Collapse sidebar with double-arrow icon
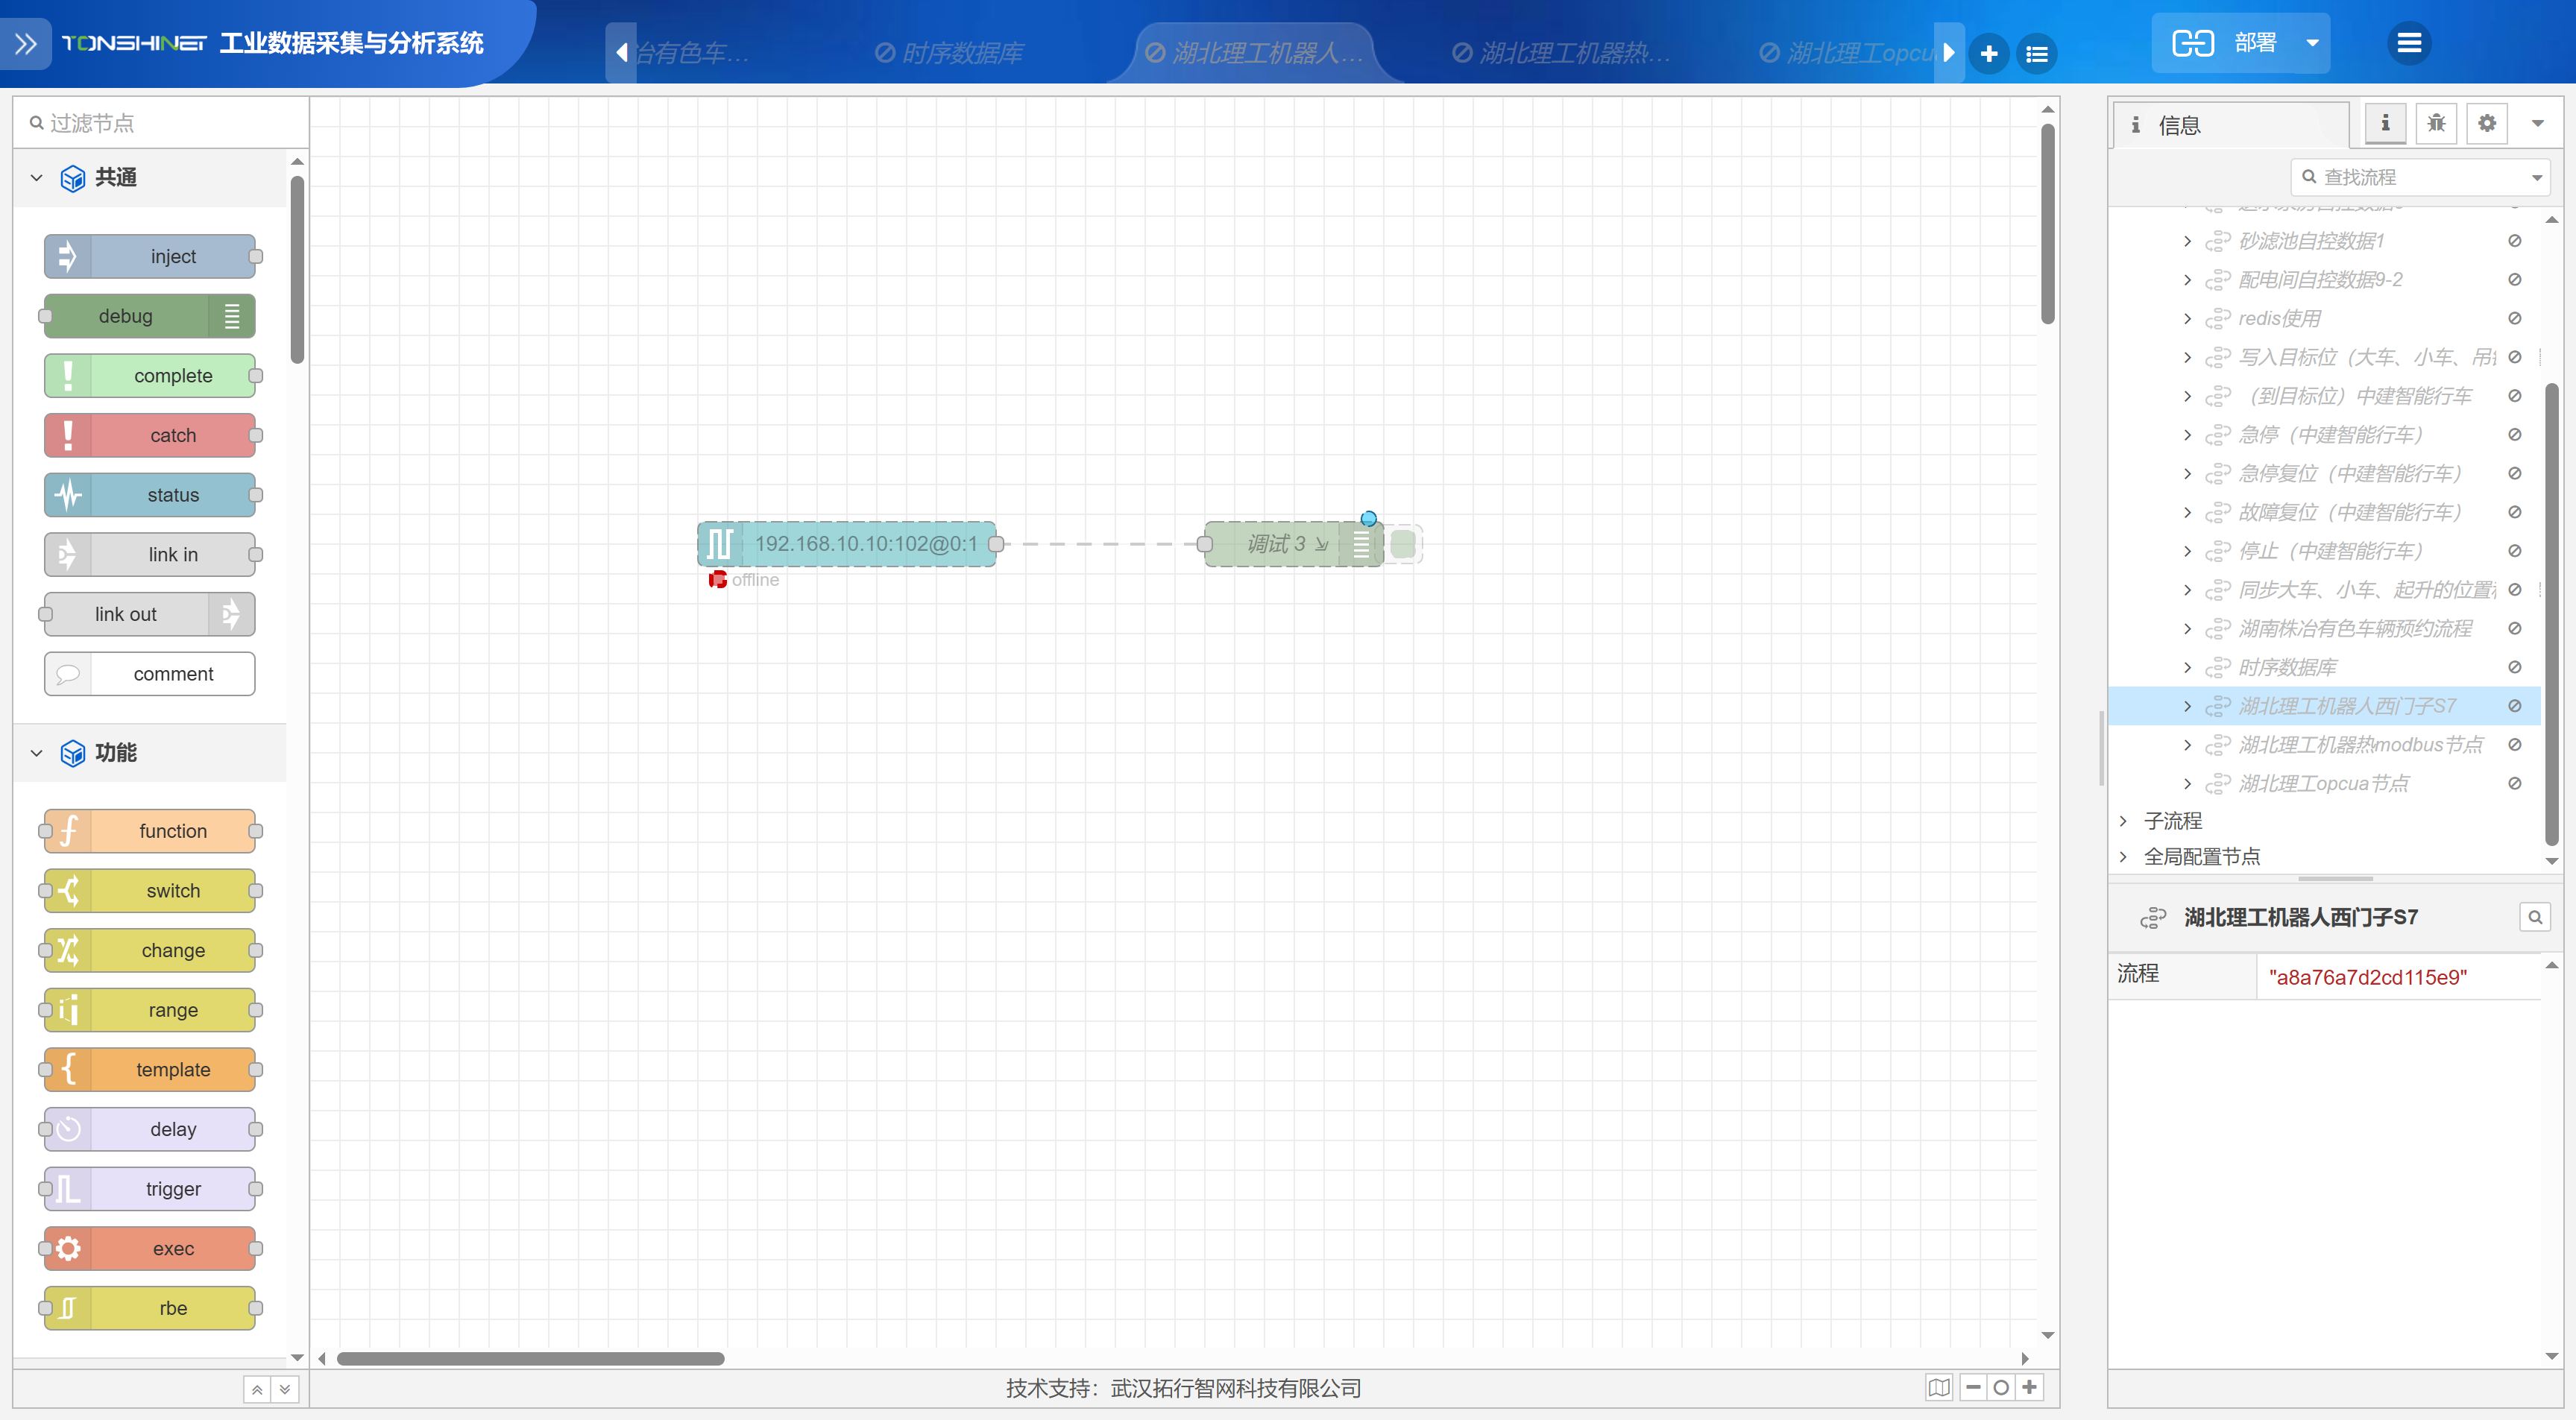Image resolution: width=2576 pixels, height=1420 pixels. click(26, 43)
